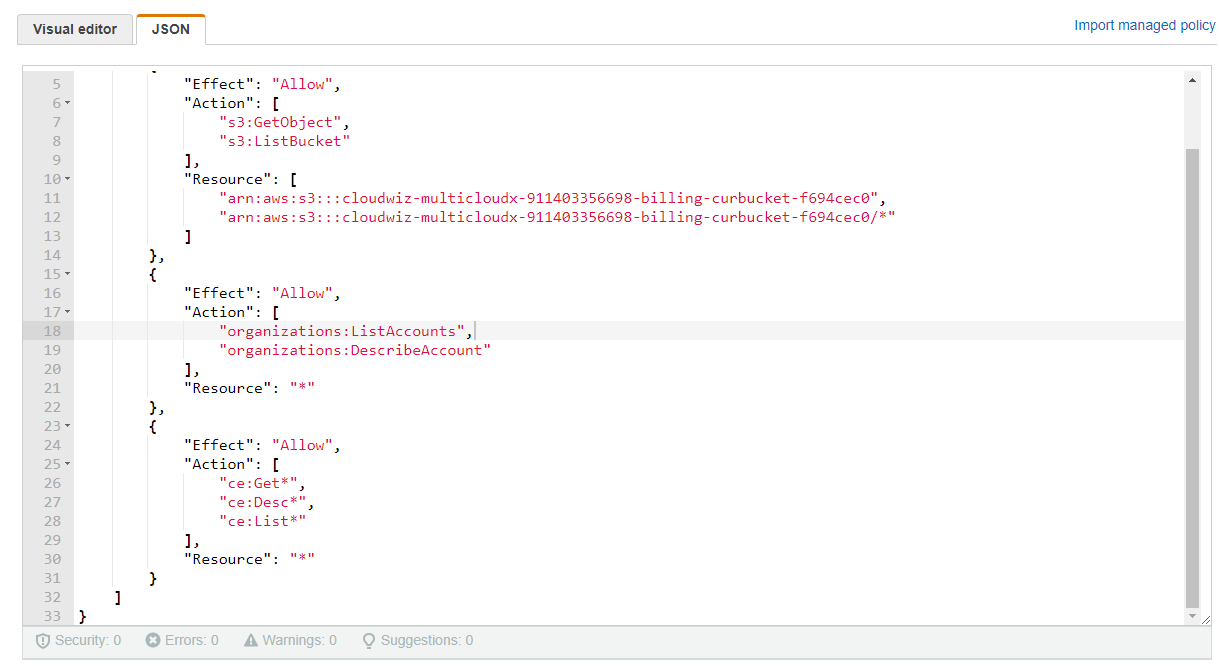
Task: Click the line number 19 in gutter
Action: [52, 350]
